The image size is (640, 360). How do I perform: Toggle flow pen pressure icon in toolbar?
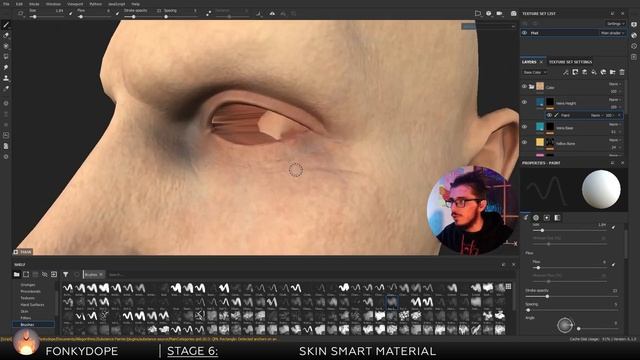pos(118,13)
